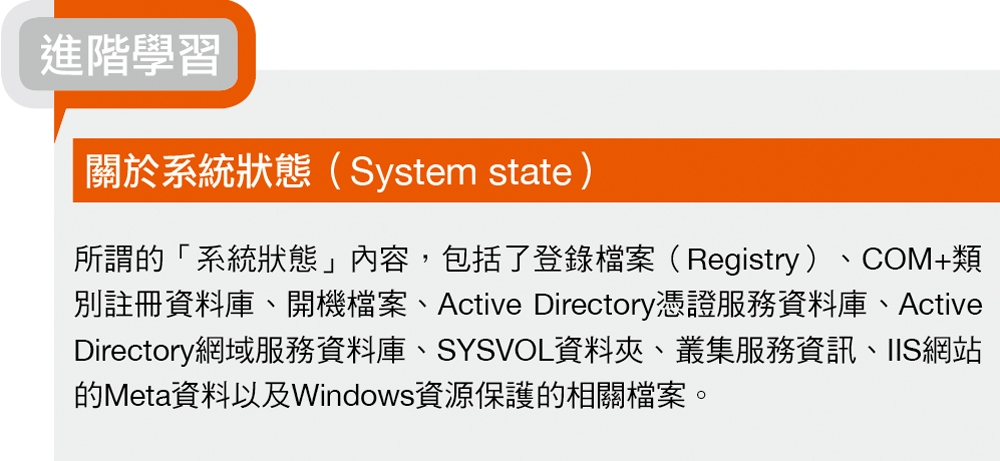Click the words System state in heading
Screen dimensions: 1000x461
(x=460, y=172)
